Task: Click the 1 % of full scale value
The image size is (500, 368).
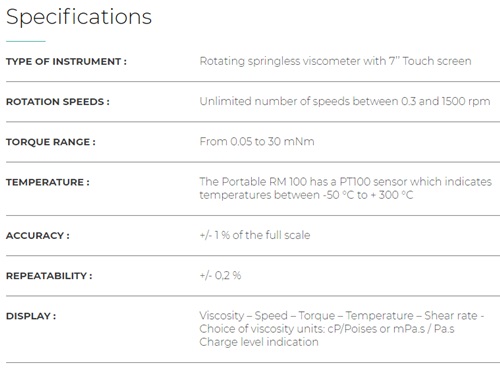Action: point(255,235)
